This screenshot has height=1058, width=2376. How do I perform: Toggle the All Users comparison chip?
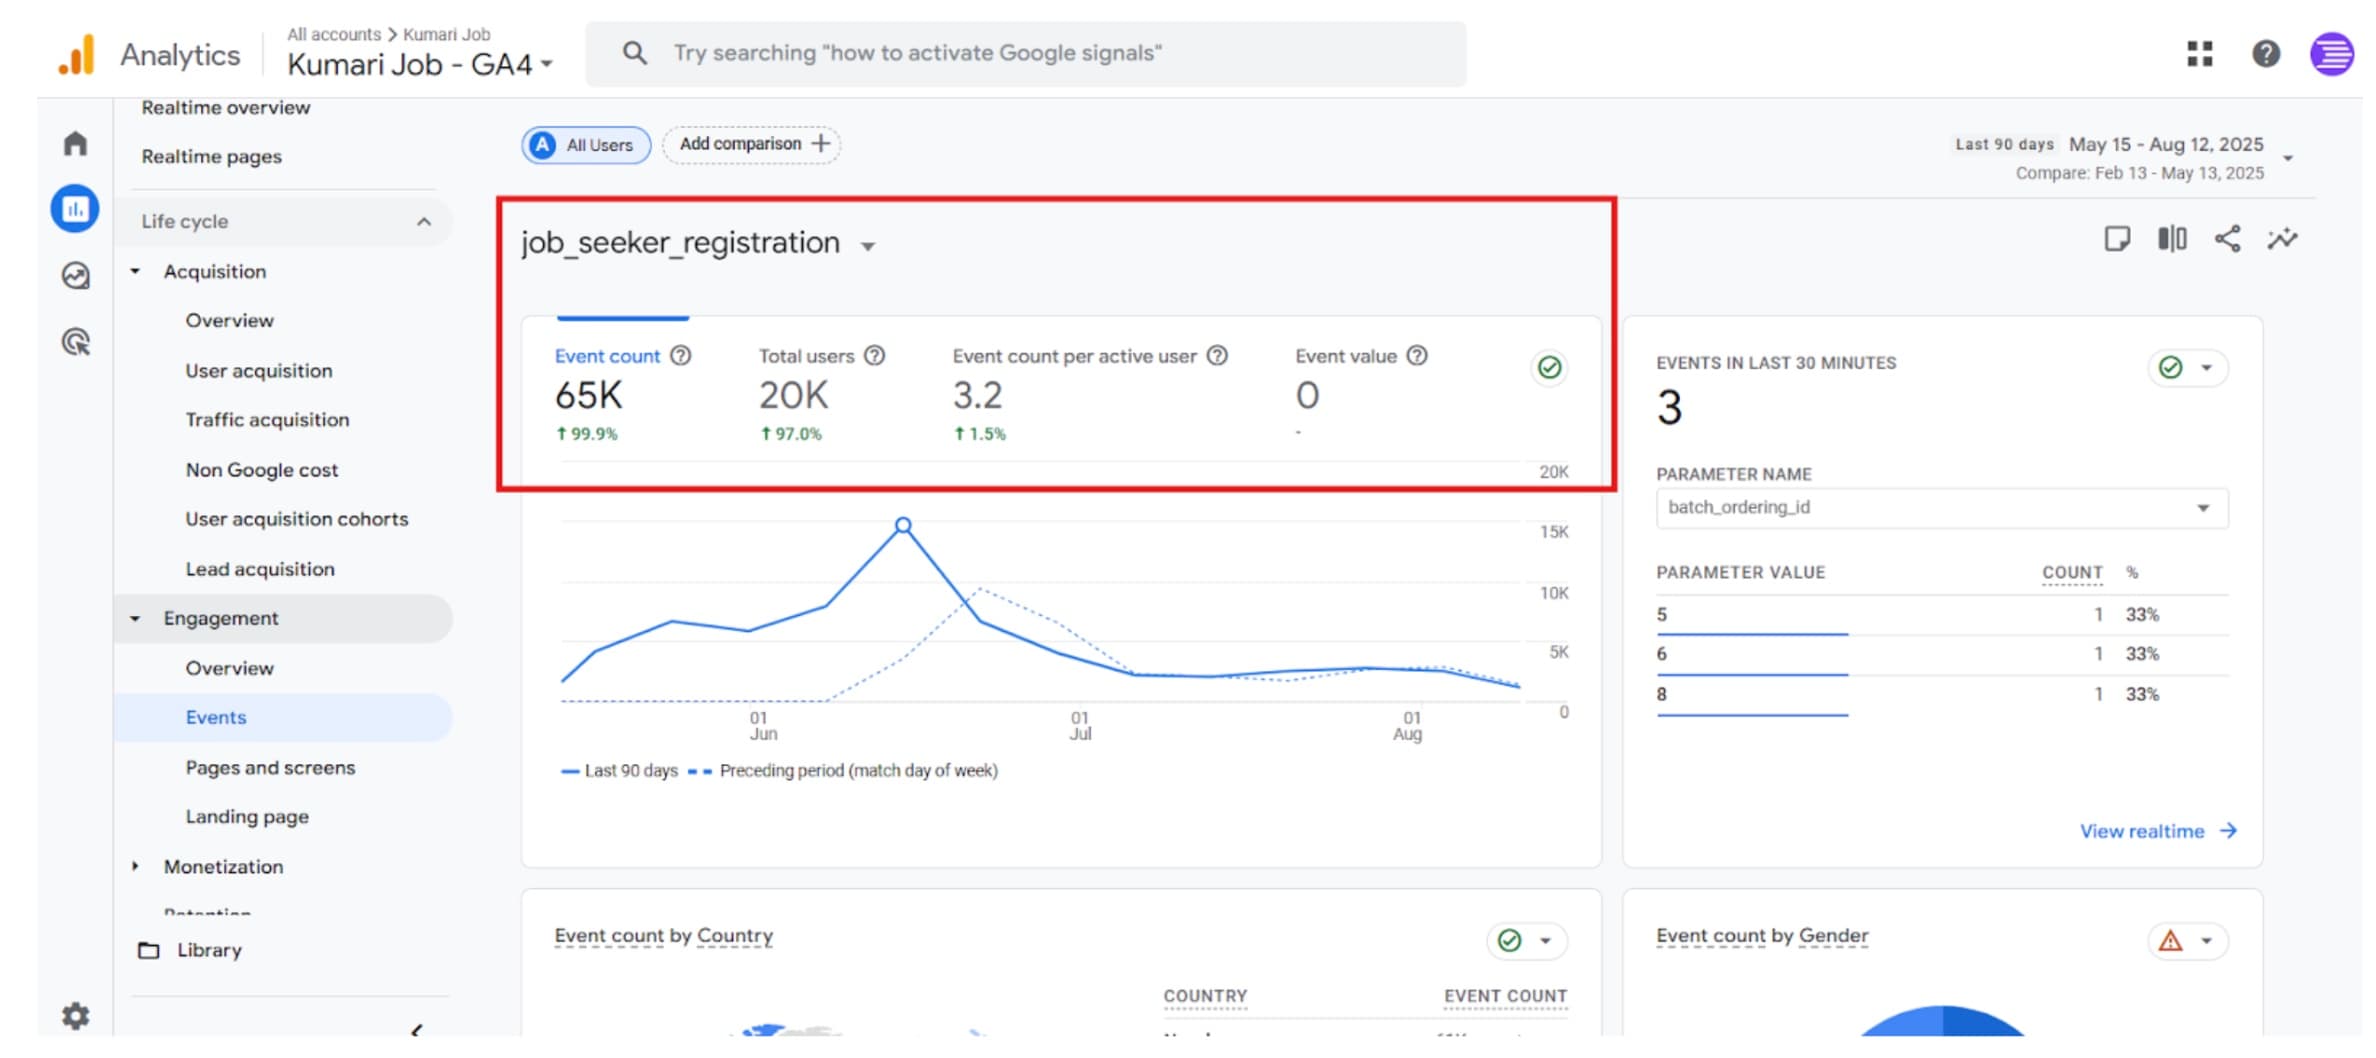coord(585,145)
